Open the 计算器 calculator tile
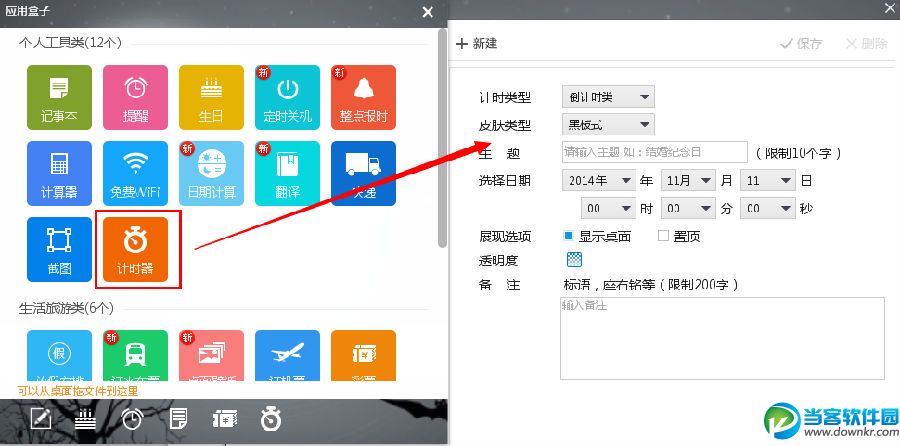This screenshot has height=446, width=900. pos(59,173)
